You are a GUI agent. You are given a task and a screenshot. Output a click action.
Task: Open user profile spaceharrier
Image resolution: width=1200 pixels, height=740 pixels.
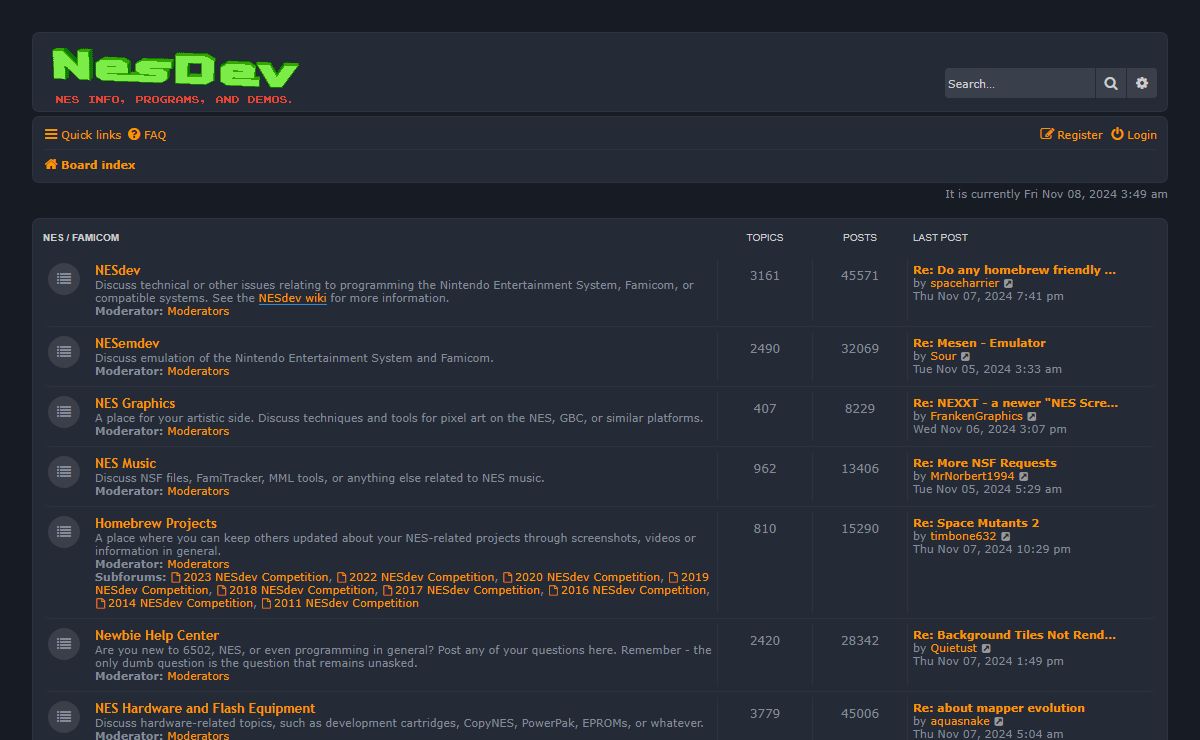coord(964,284)
